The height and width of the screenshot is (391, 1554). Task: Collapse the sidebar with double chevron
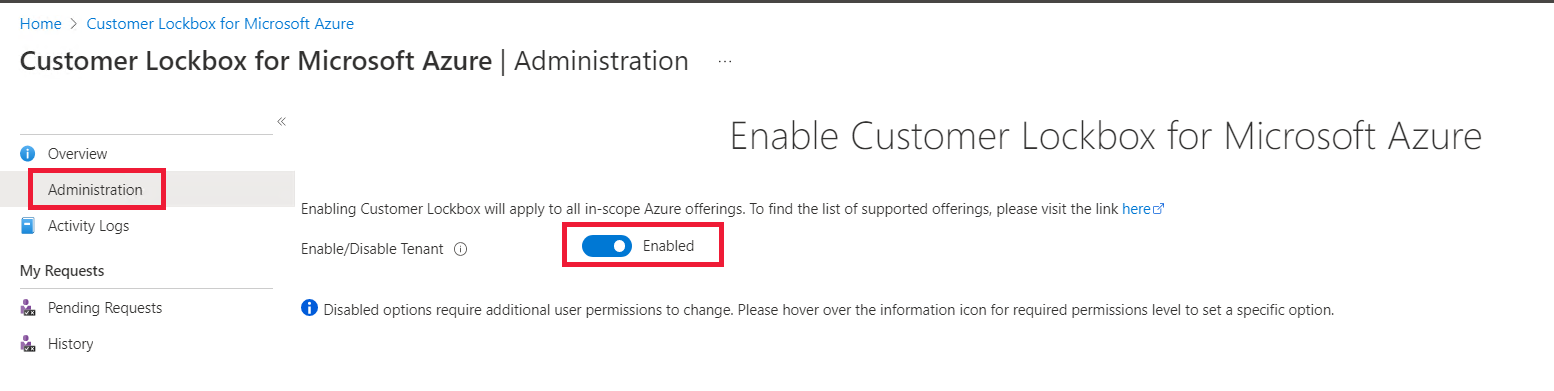pyautogui.click(x=281, y=121)
